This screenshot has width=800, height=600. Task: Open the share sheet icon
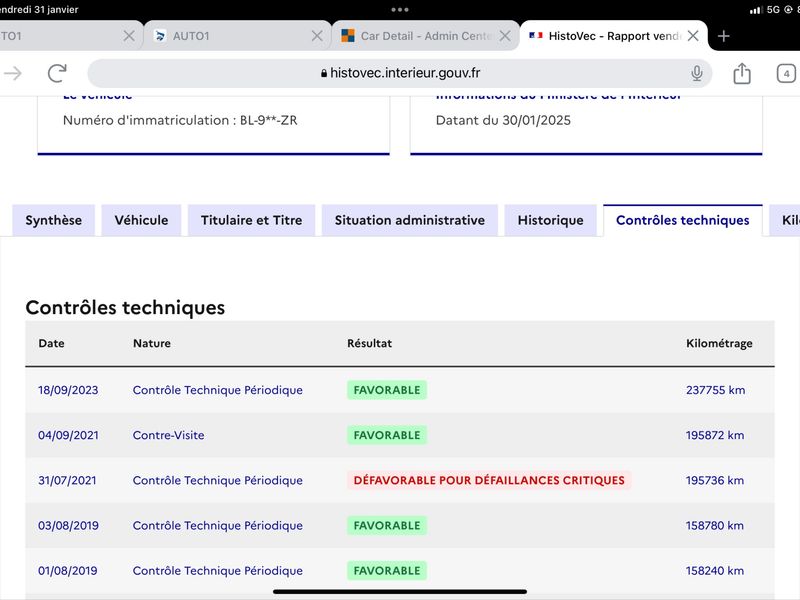point(742,73)
